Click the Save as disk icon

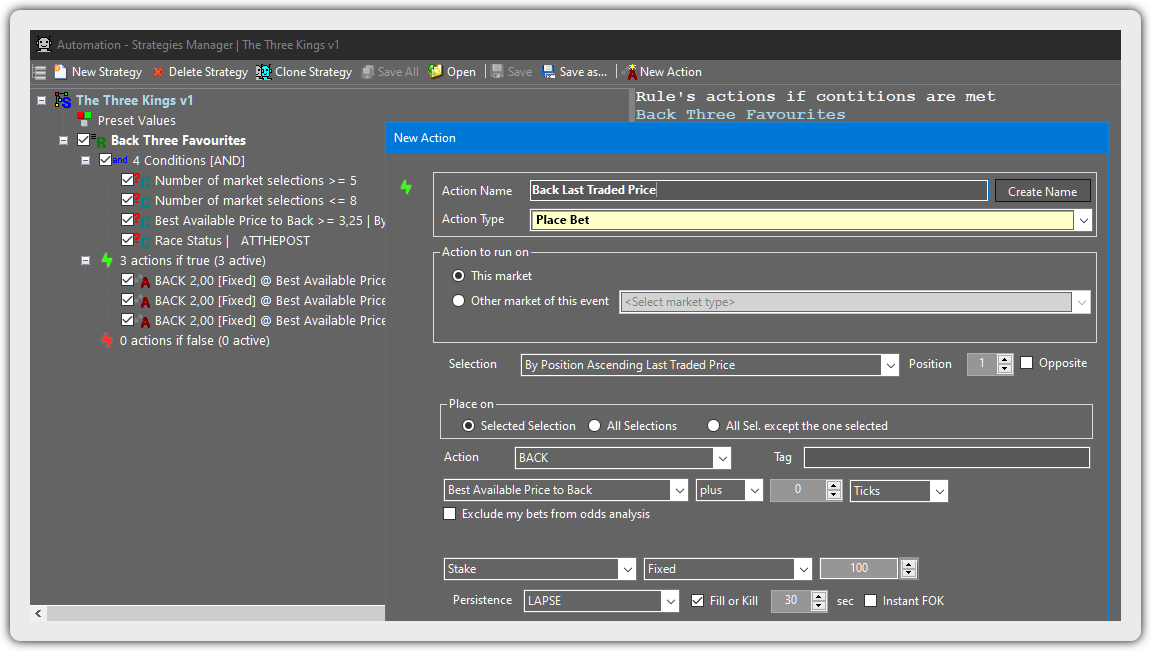pyautogui.click(x=548, y=72)
